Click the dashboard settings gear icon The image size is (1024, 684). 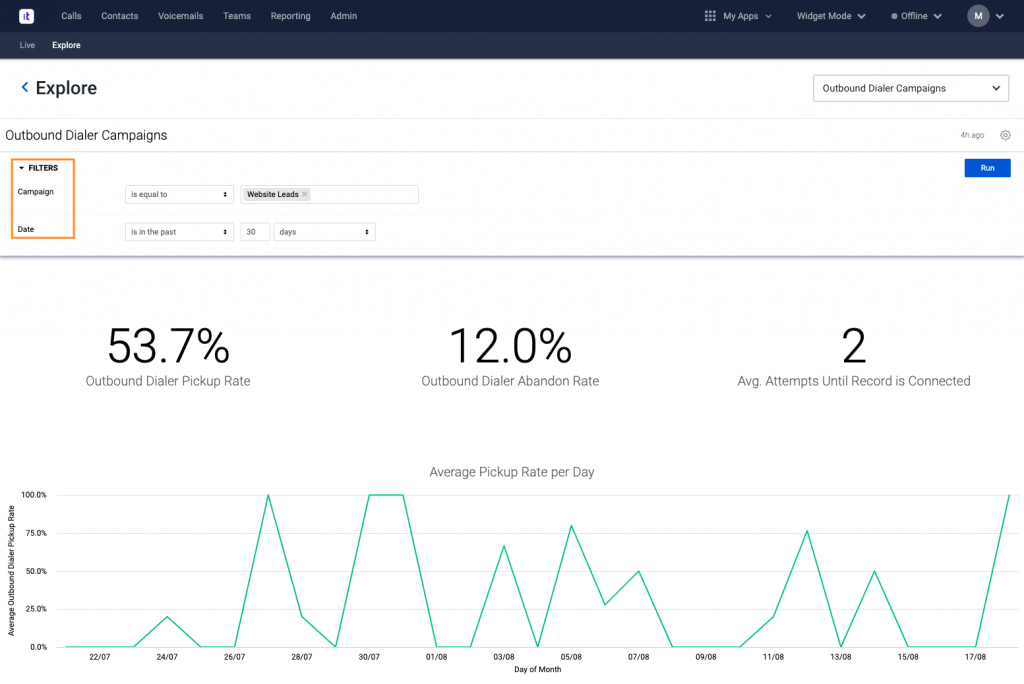pos(1005,135)
